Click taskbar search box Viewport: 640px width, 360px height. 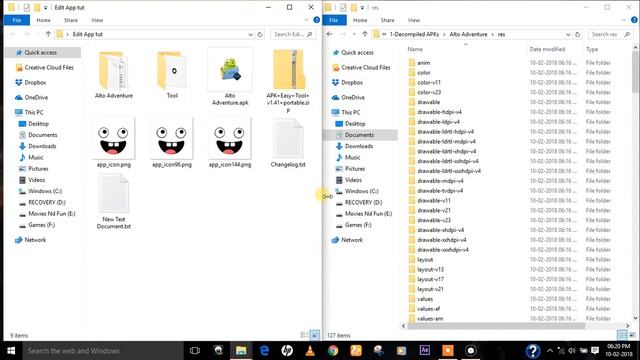tap(103, 351)
